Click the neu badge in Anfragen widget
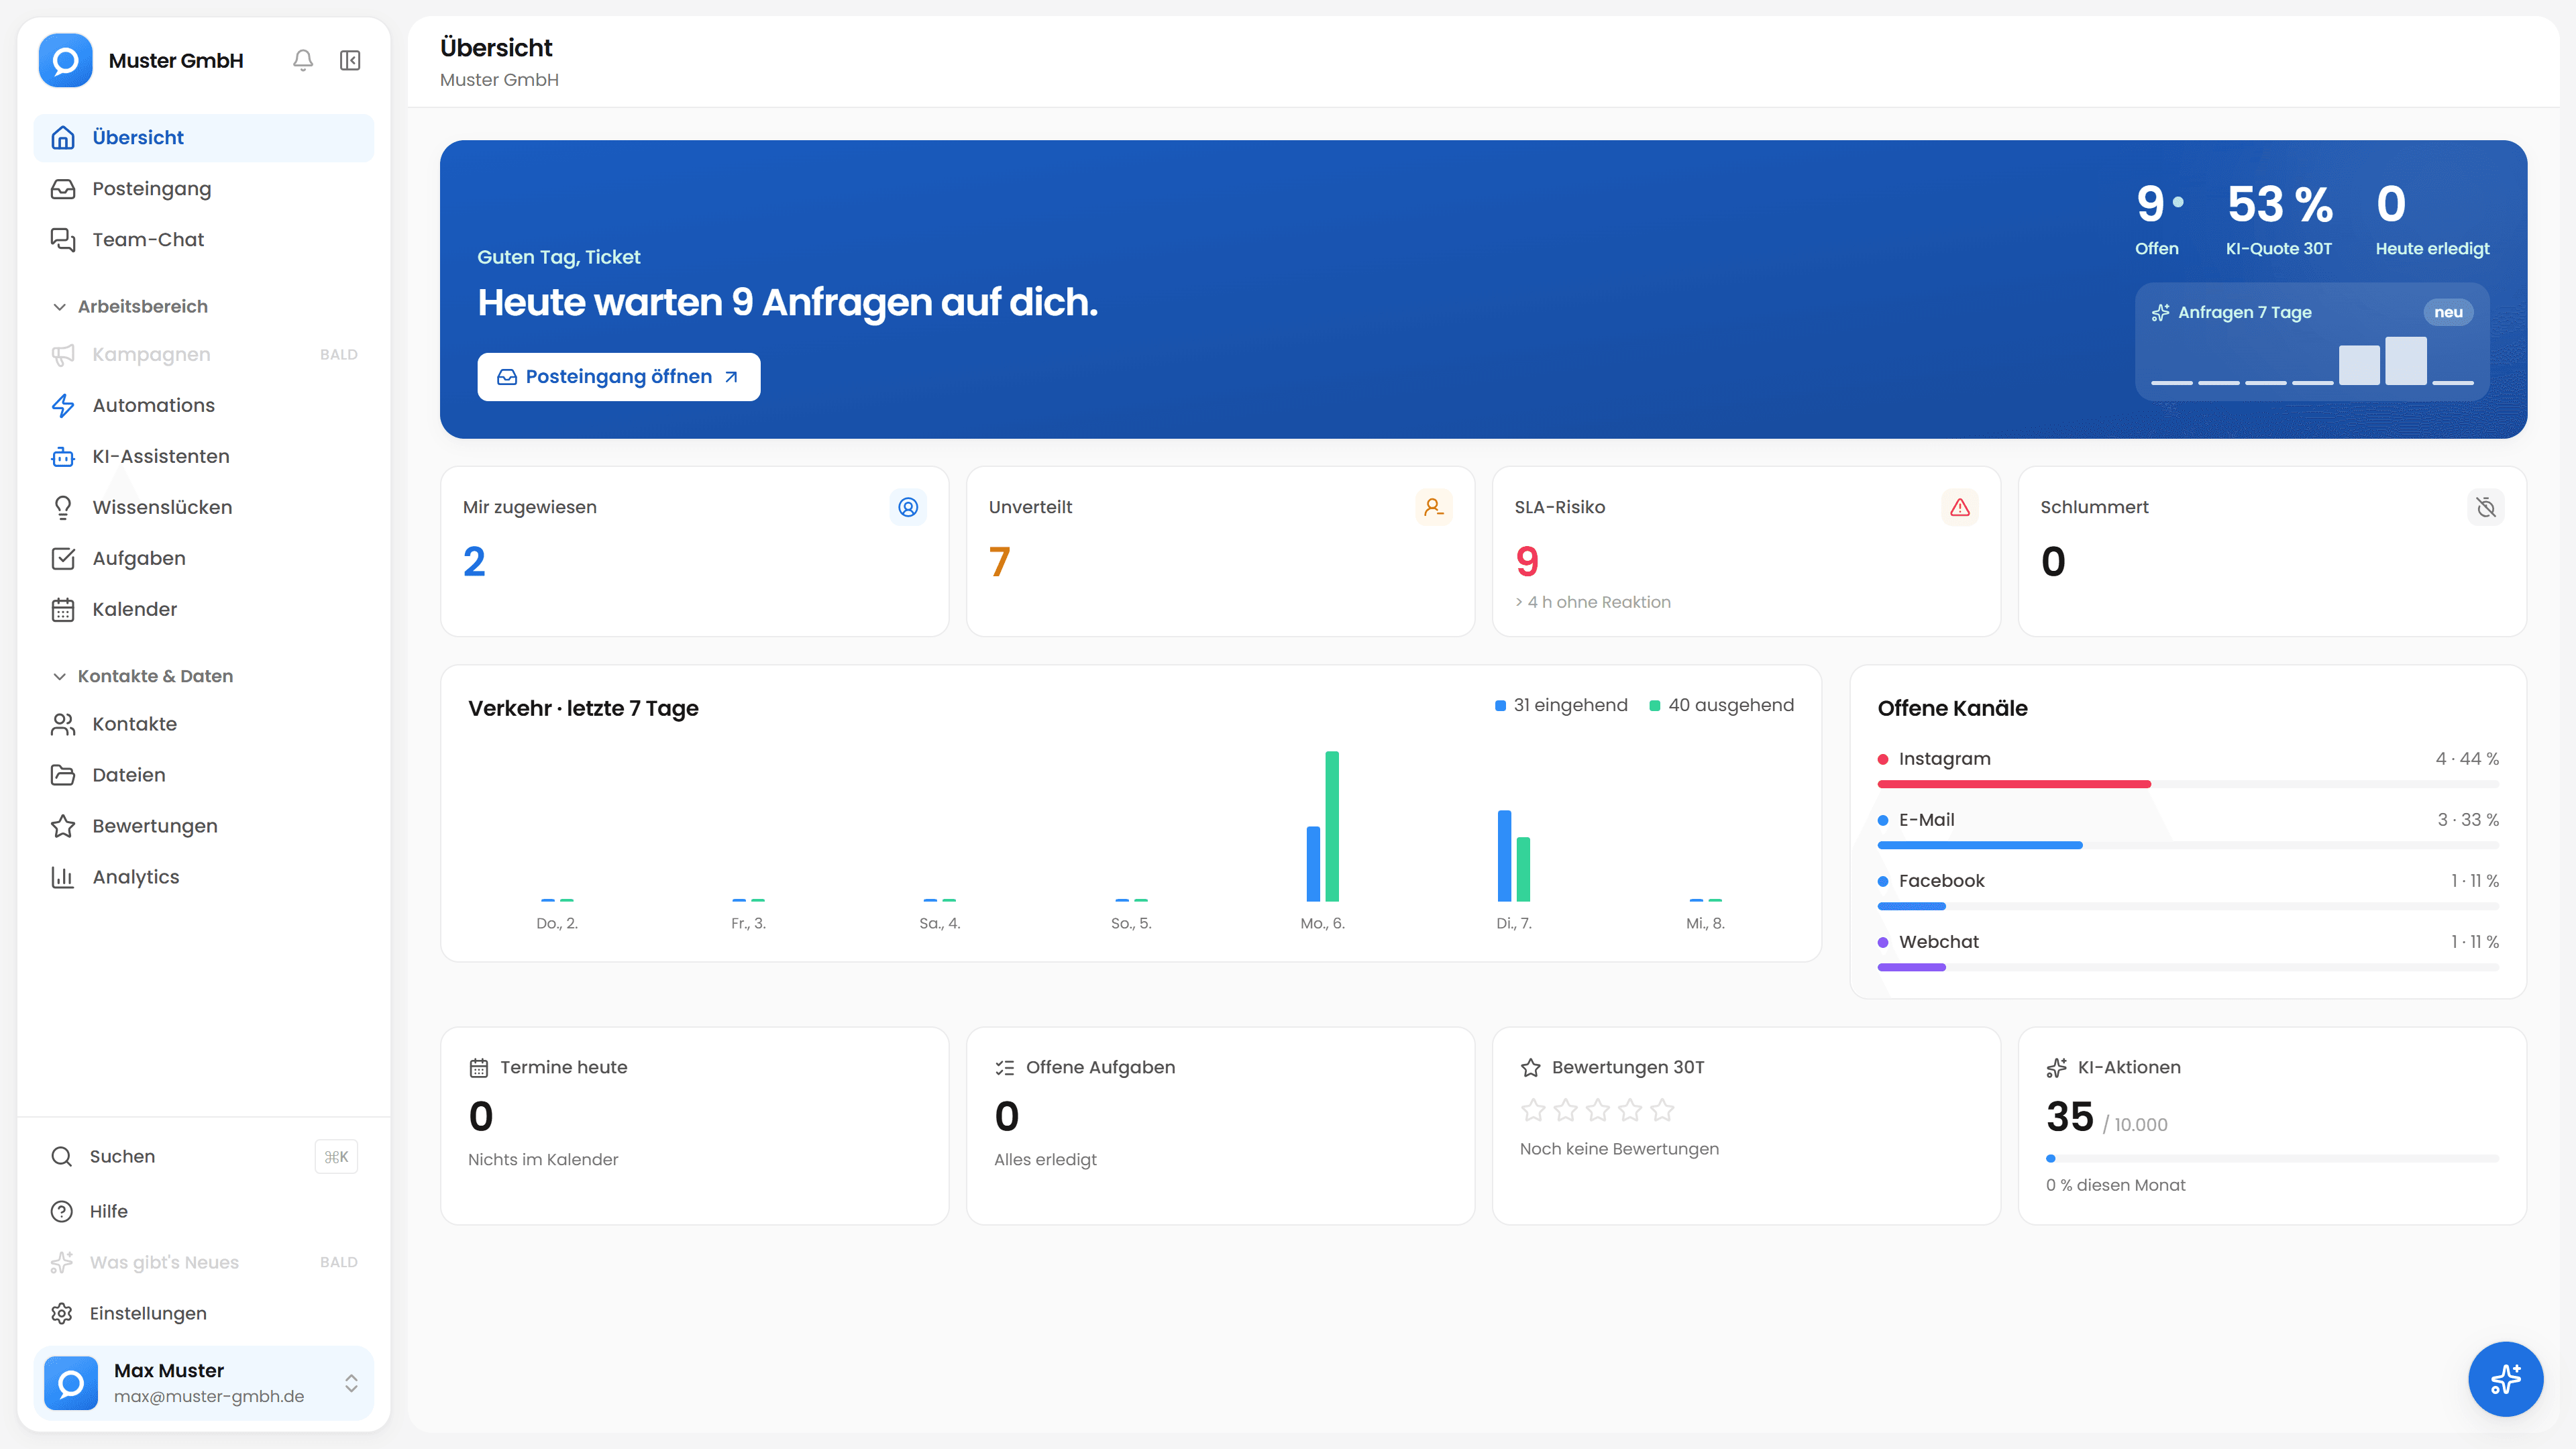2576x1449 pixels. coord(2448,312)
